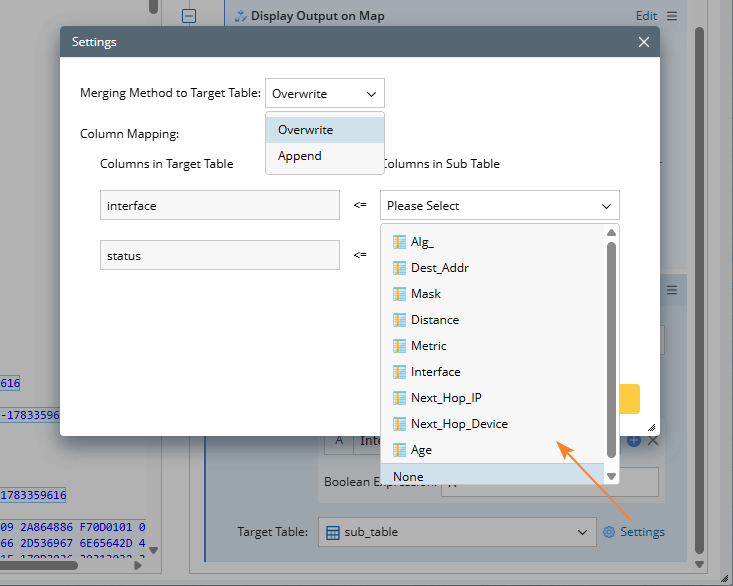
Task: Open the Please Select column dropdown
Action: click(499, 206)
